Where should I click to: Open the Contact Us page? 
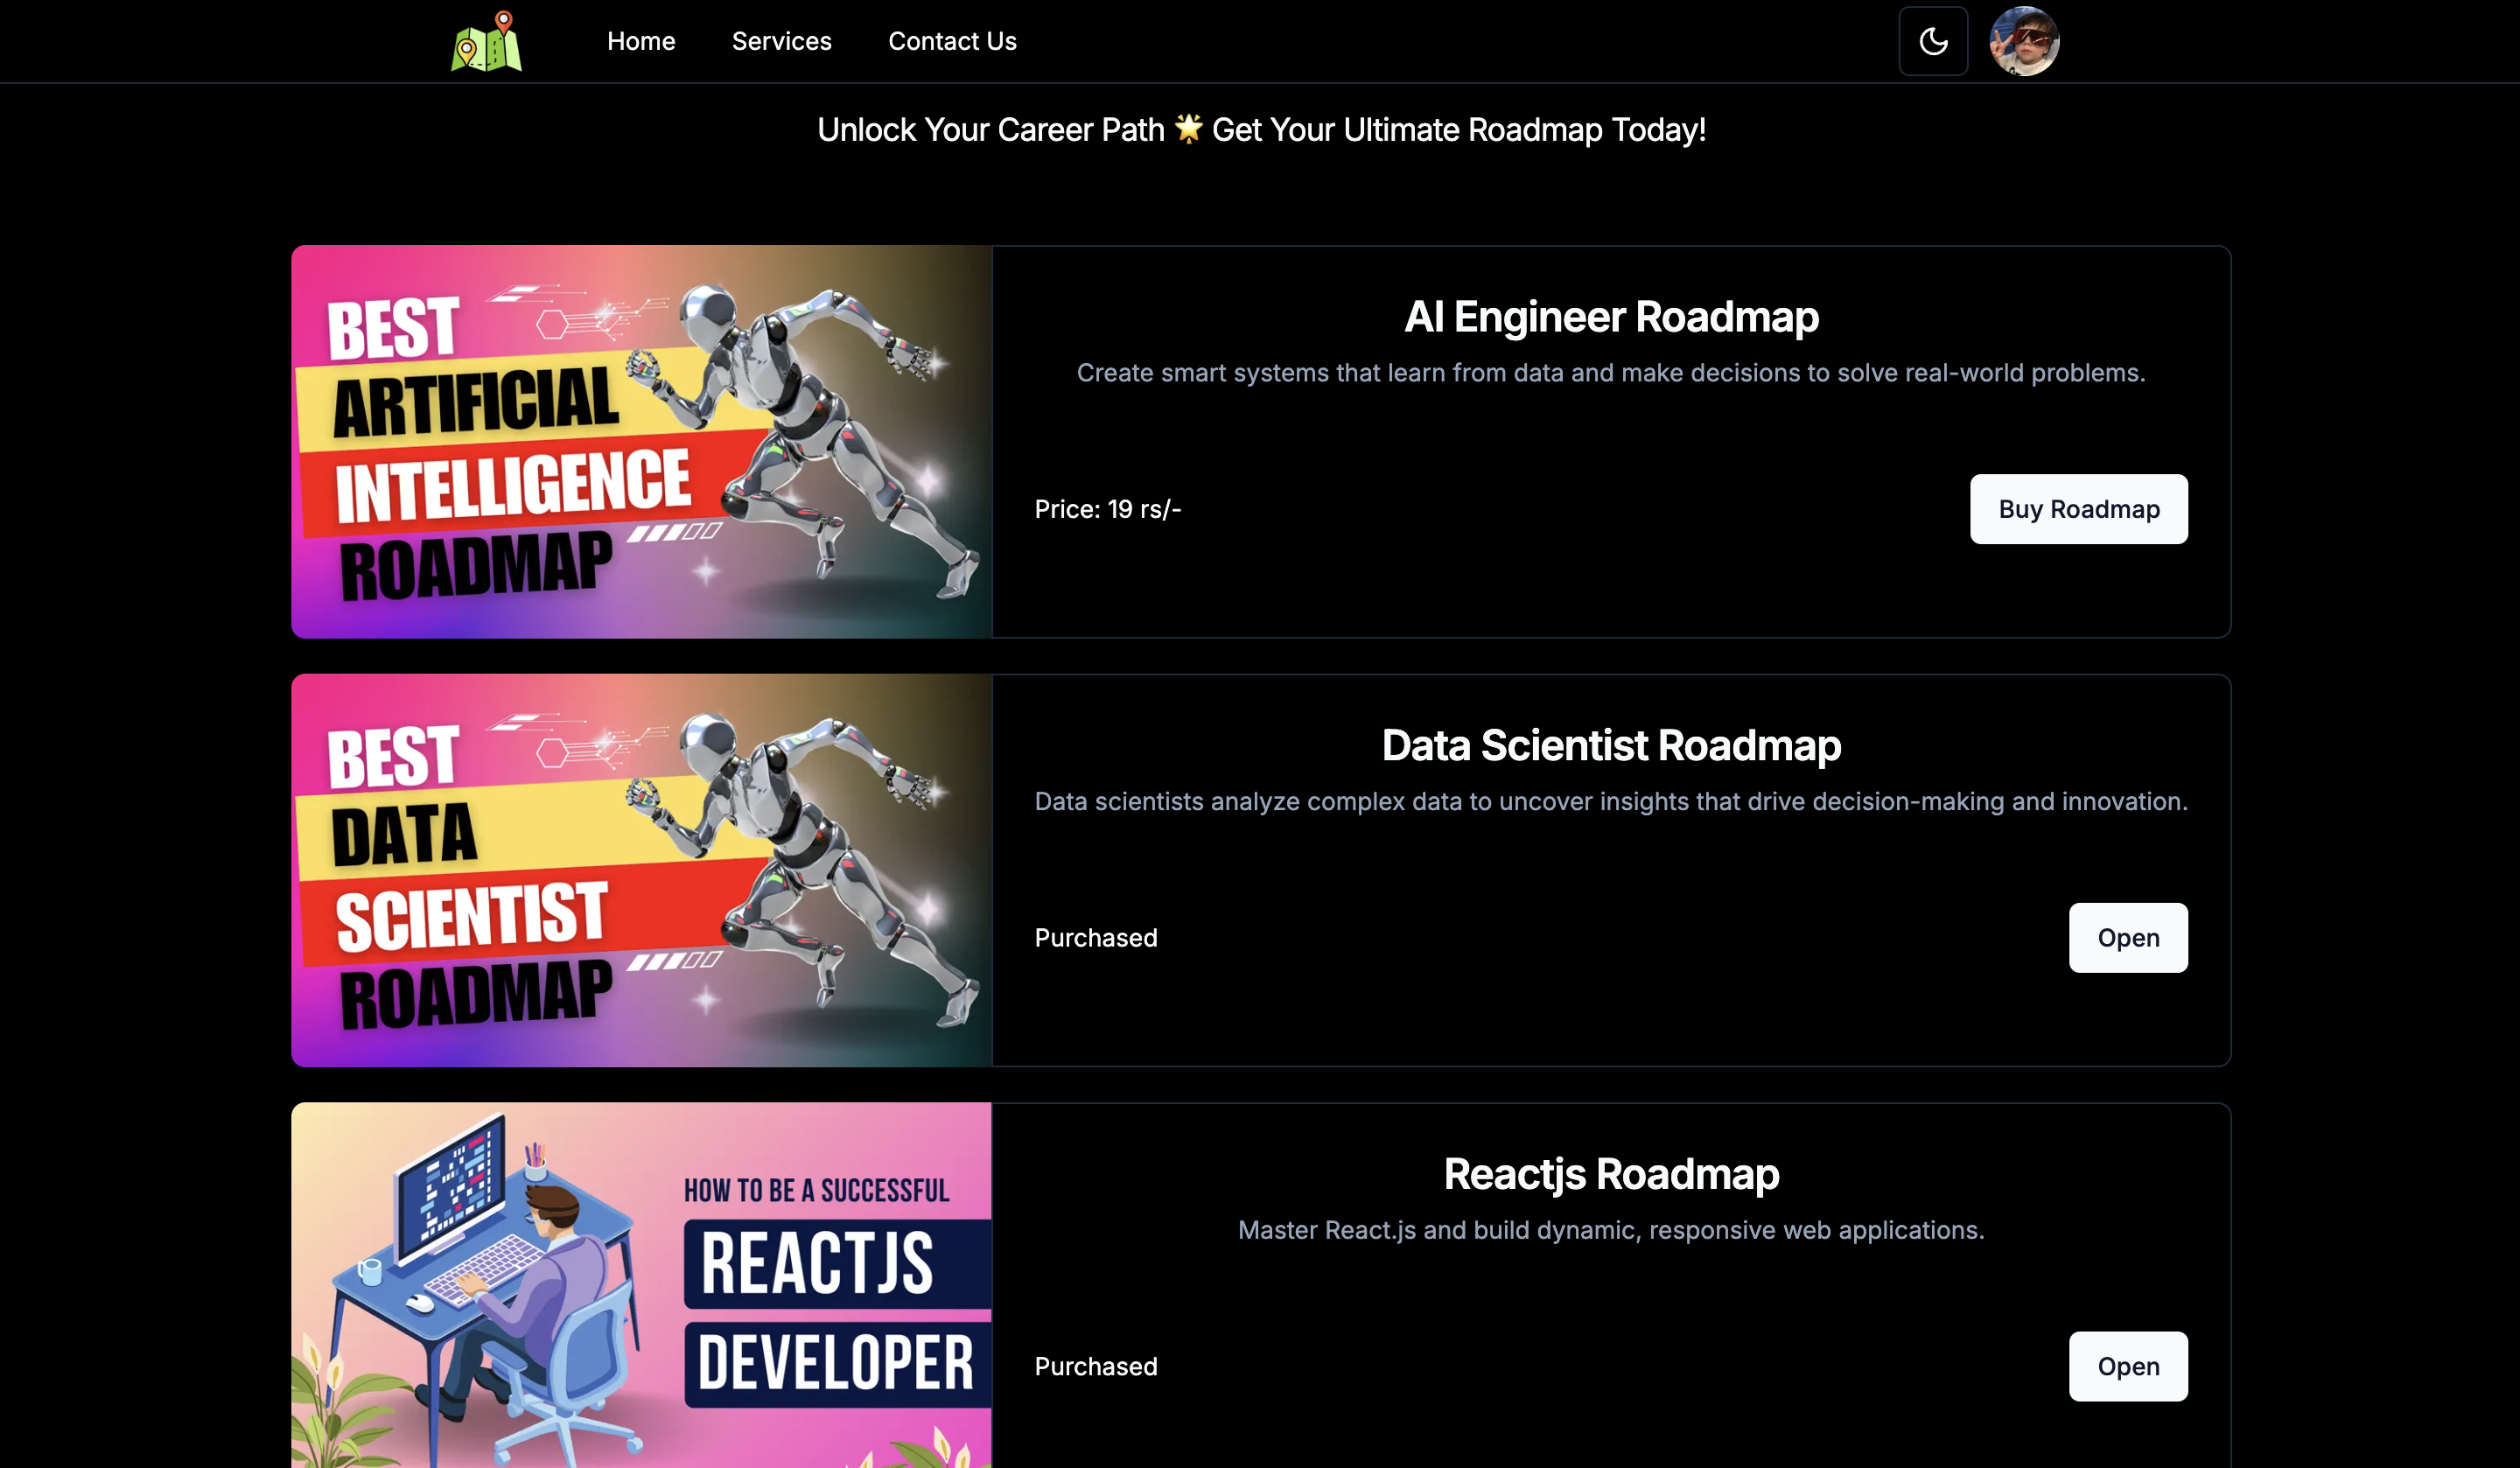[952, 41]
